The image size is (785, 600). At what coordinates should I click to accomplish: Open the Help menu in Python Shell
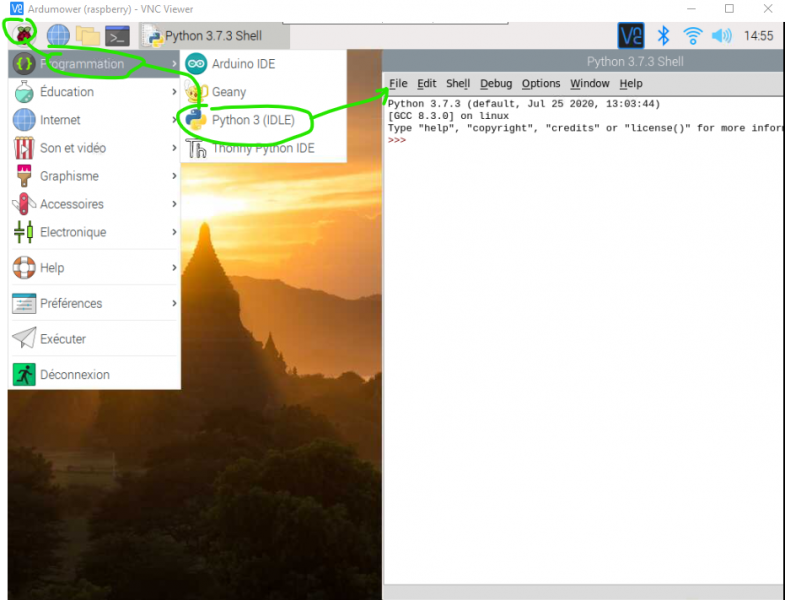631,83
